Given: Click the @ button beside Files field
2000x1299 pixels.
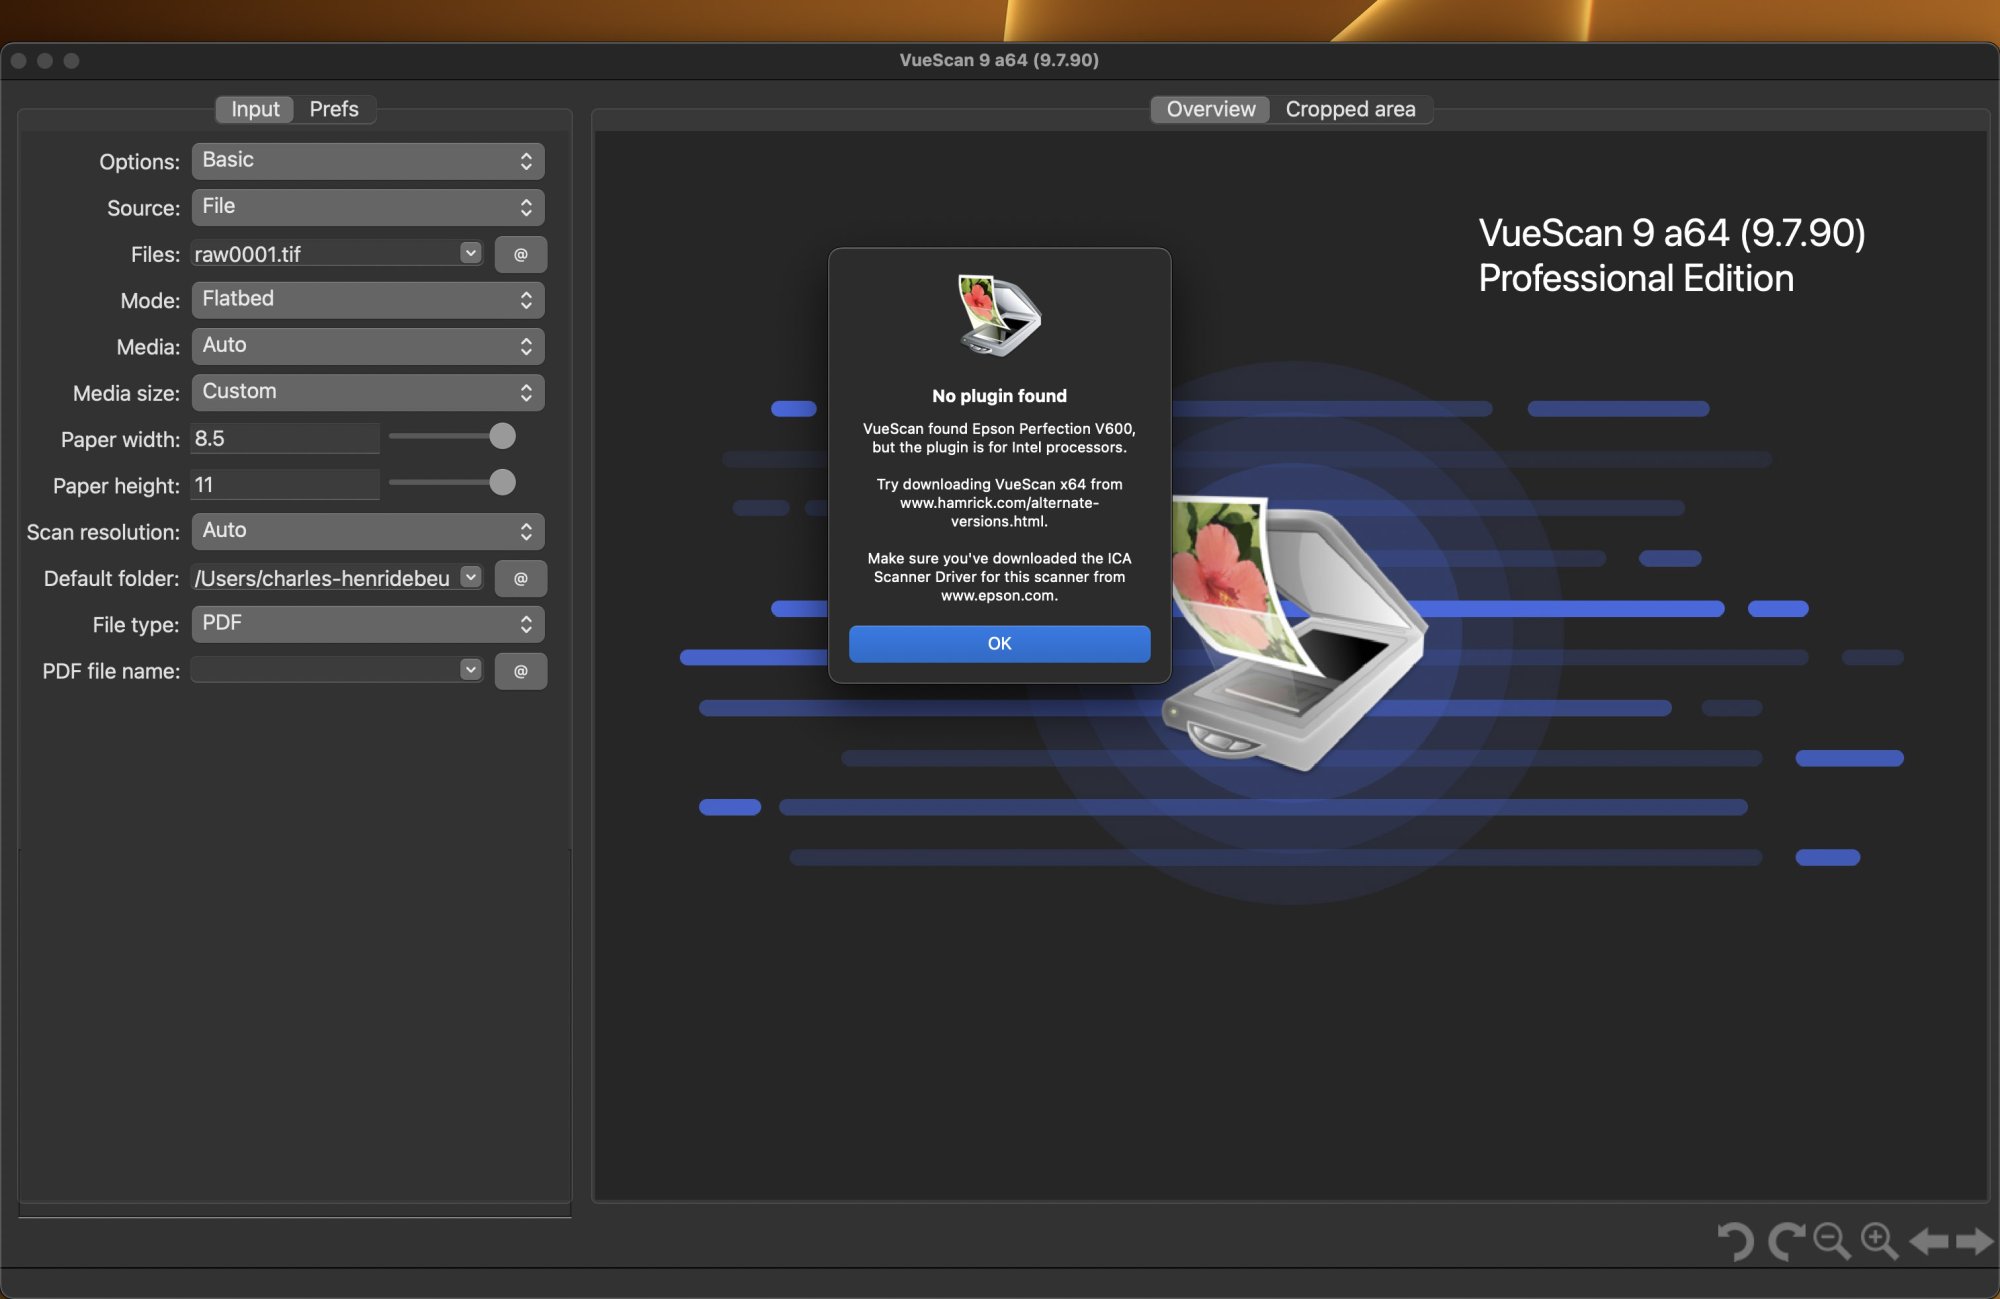Looking at the screenshot, I should click(x=520, y=254).
